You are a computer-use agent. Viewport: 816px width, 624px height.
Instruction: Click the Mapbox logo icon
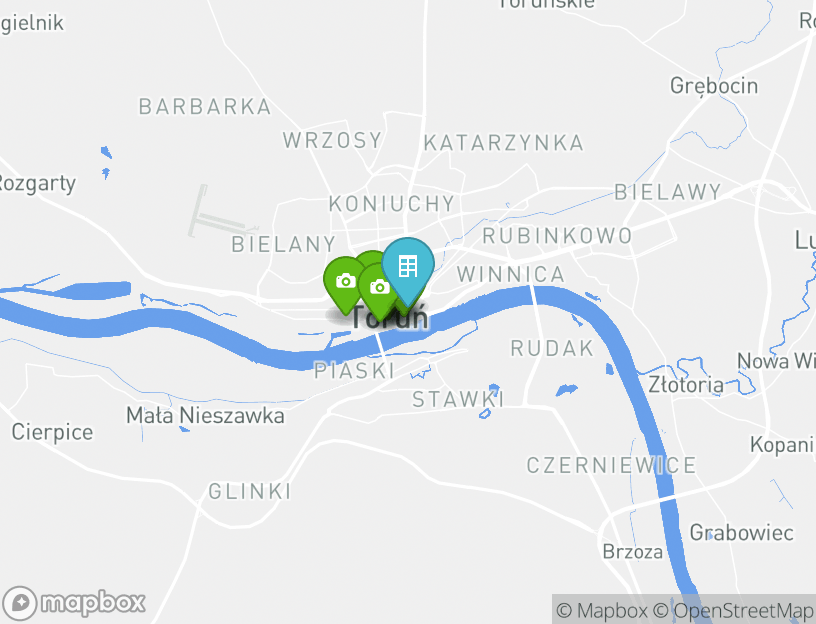tap(20, 604)
